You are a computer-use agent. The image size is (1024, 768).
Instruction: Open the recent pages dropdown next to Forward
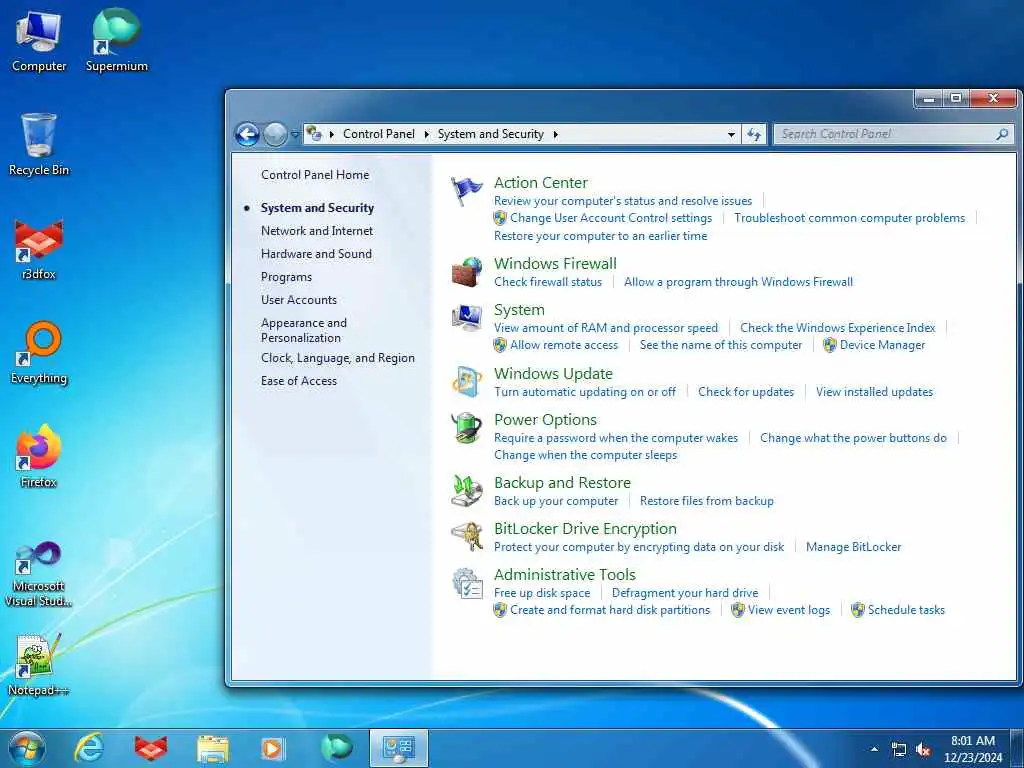pyautogui.click(x=295, y=135)
